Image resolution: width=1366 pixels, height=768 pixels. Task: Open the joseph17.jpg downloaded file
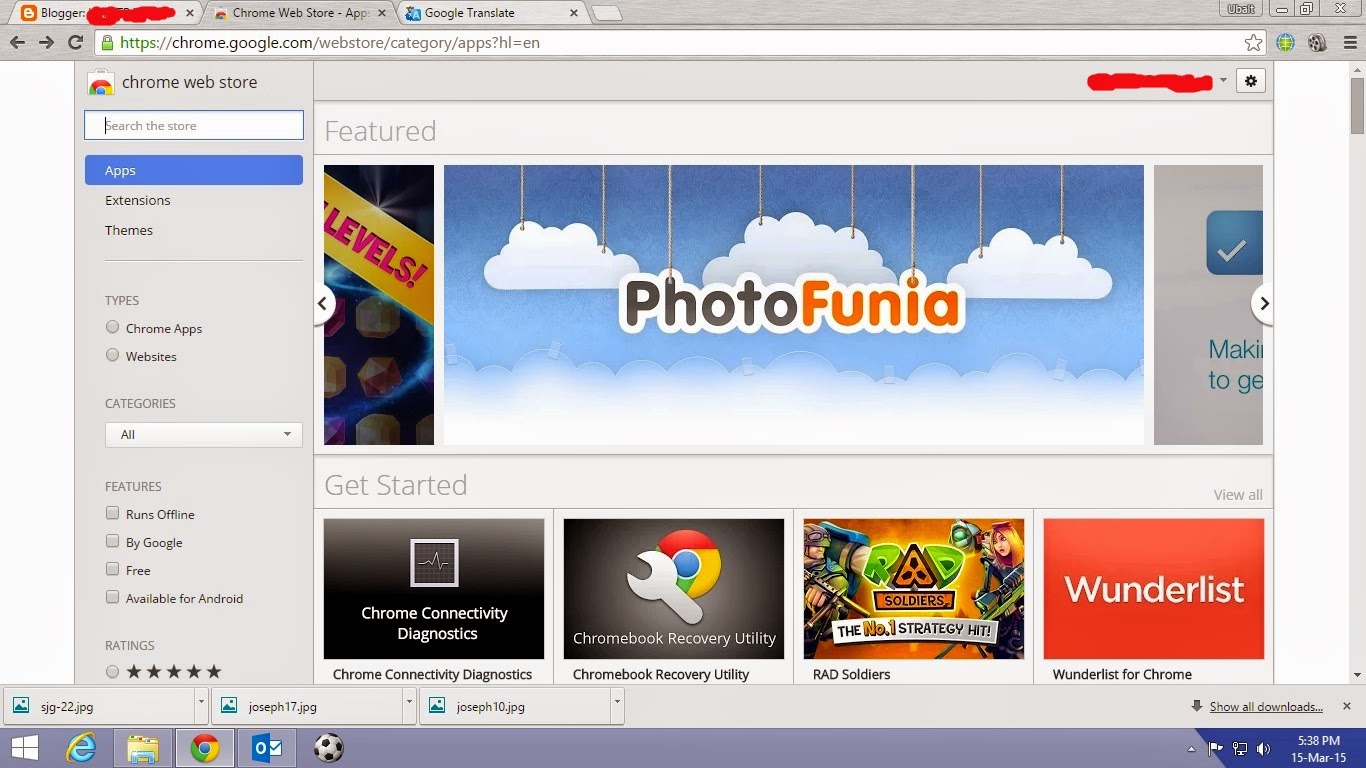tap(308, 705)
